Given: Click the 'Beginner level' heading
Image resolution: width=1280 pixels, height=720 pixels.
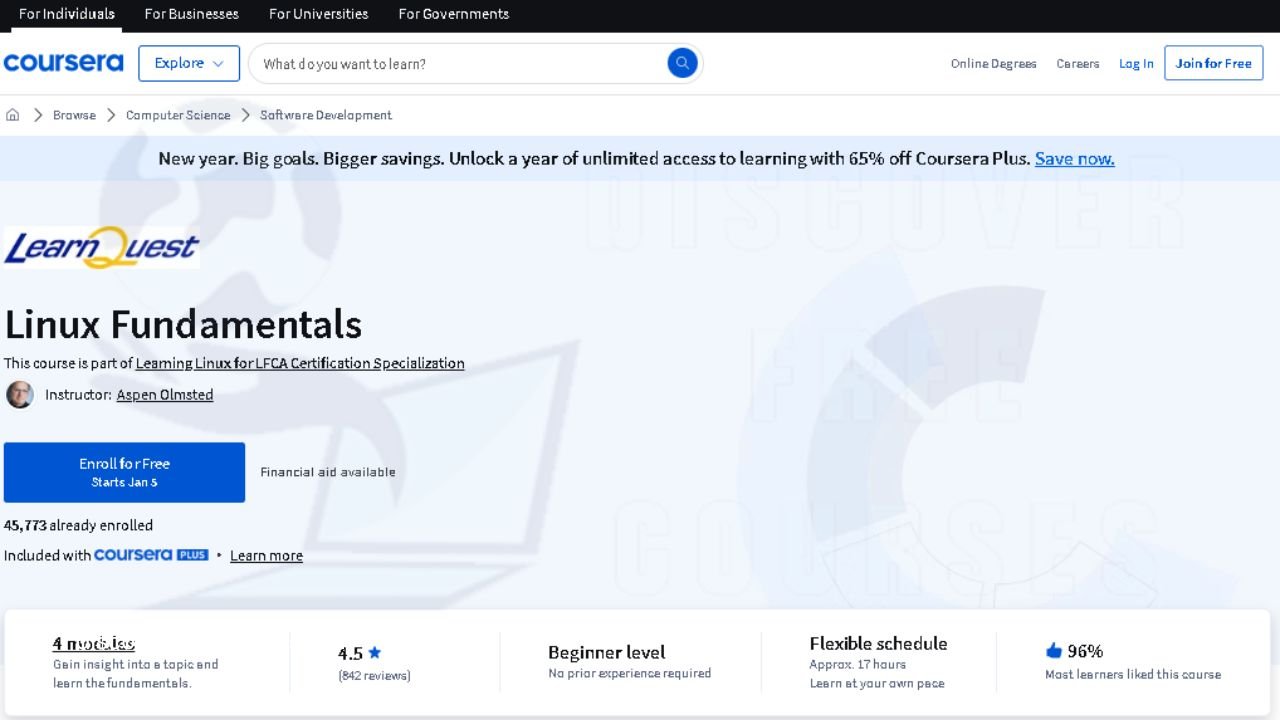Looking at the screenshot, I should [x=607, y=652].
